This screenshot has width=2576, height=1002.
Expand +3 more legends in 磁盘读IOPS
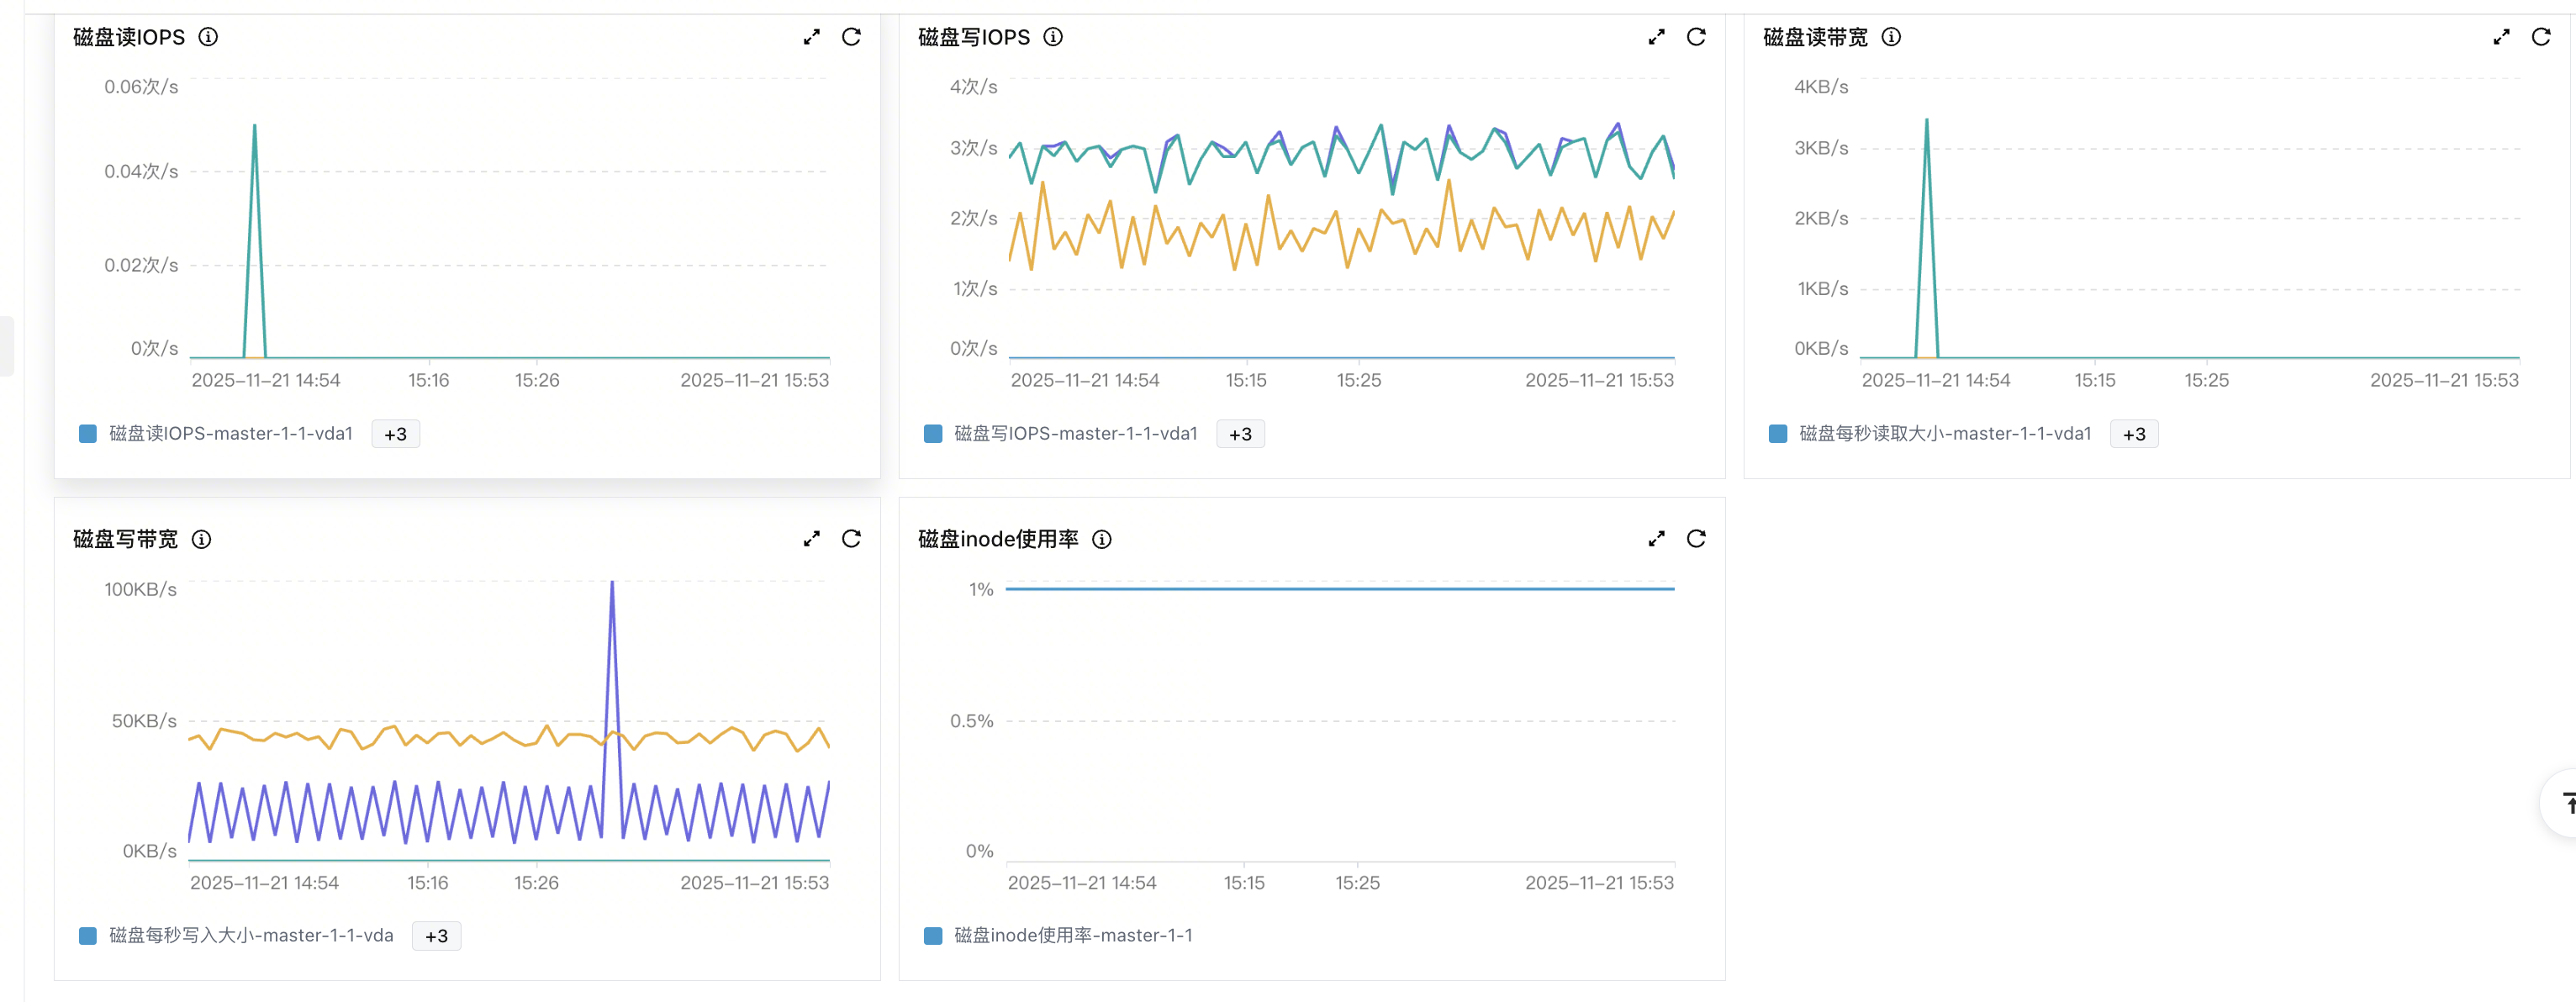[395, 434]
